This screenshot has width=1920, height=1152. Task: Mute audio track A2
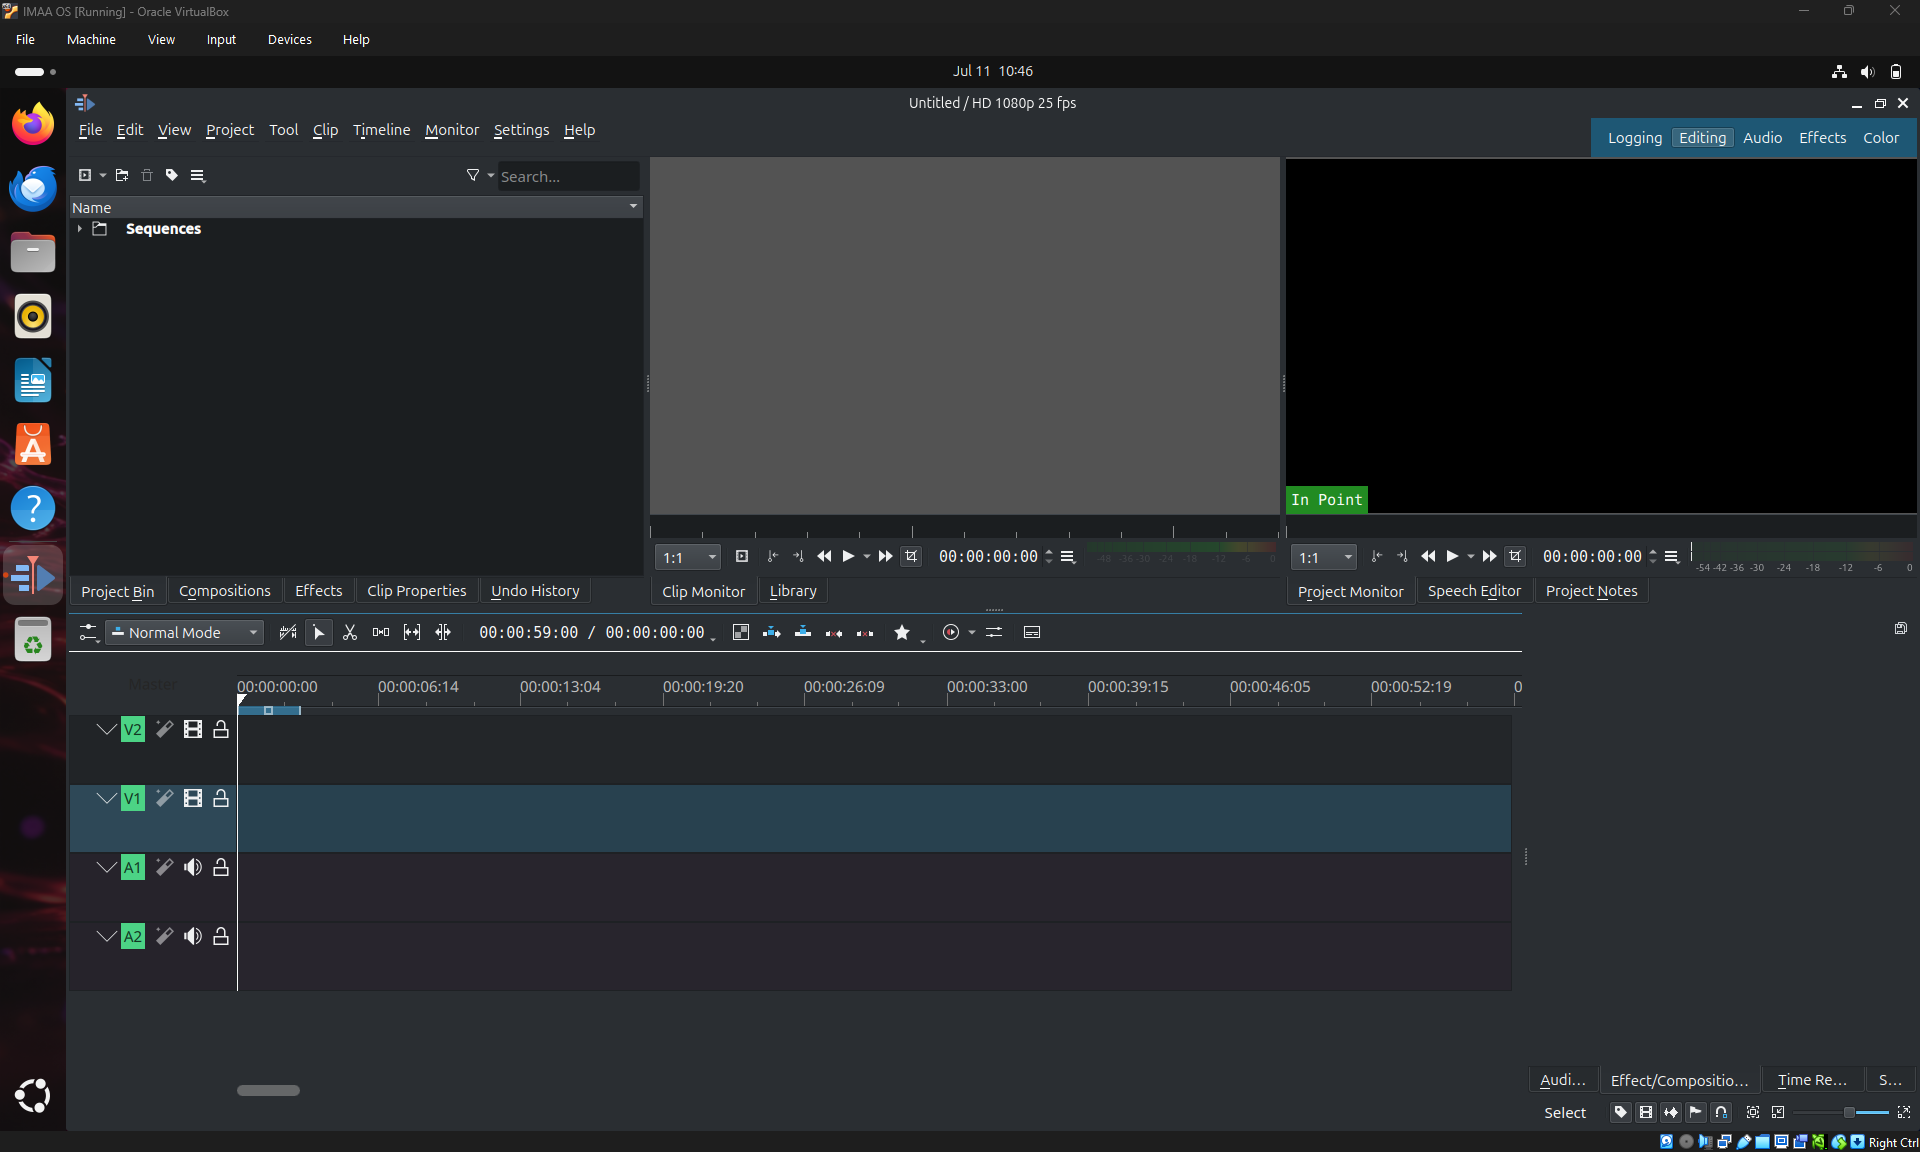193,936
